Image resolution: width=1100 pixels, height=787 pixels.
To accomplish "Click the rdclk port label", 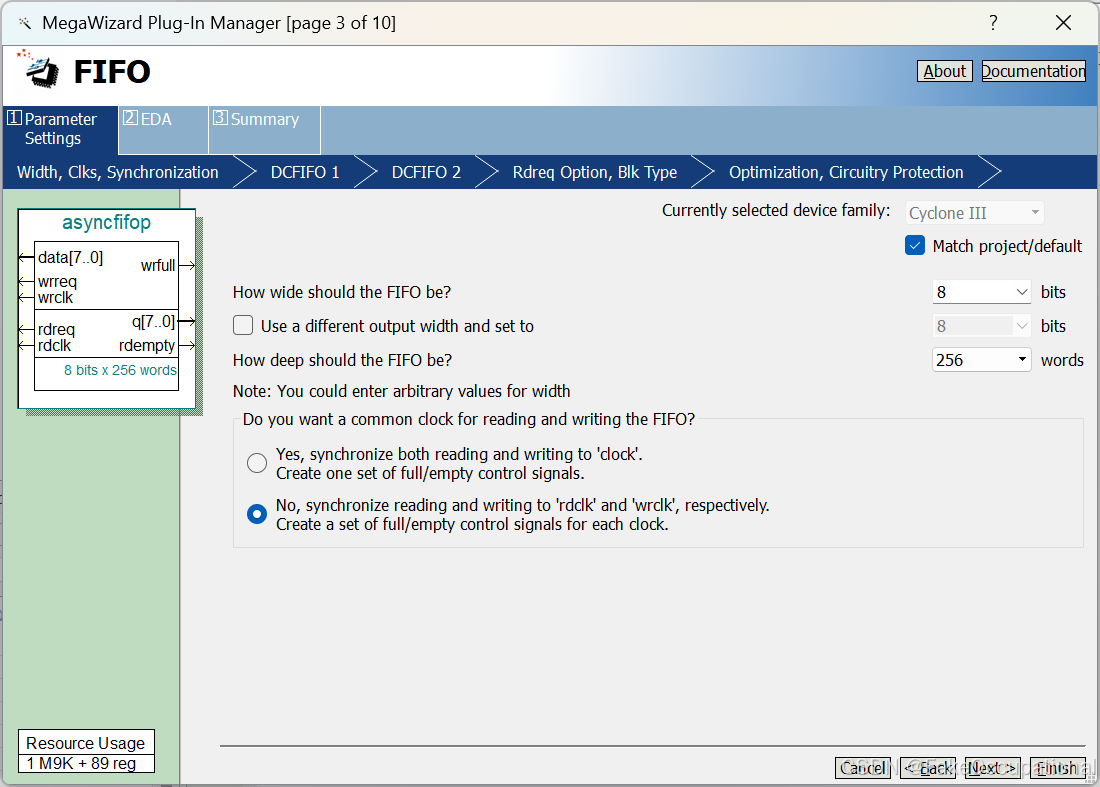I will tap(55, 345).
